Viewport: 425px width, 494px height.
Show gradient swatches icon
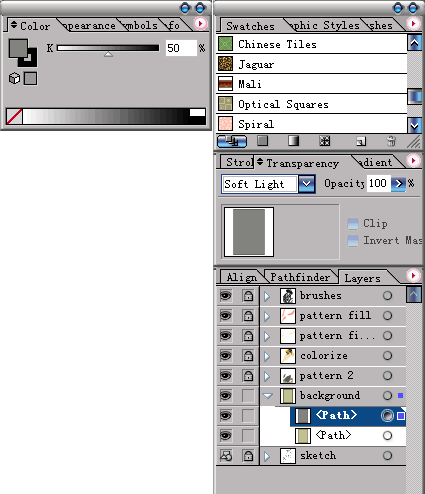coord(293,141)
